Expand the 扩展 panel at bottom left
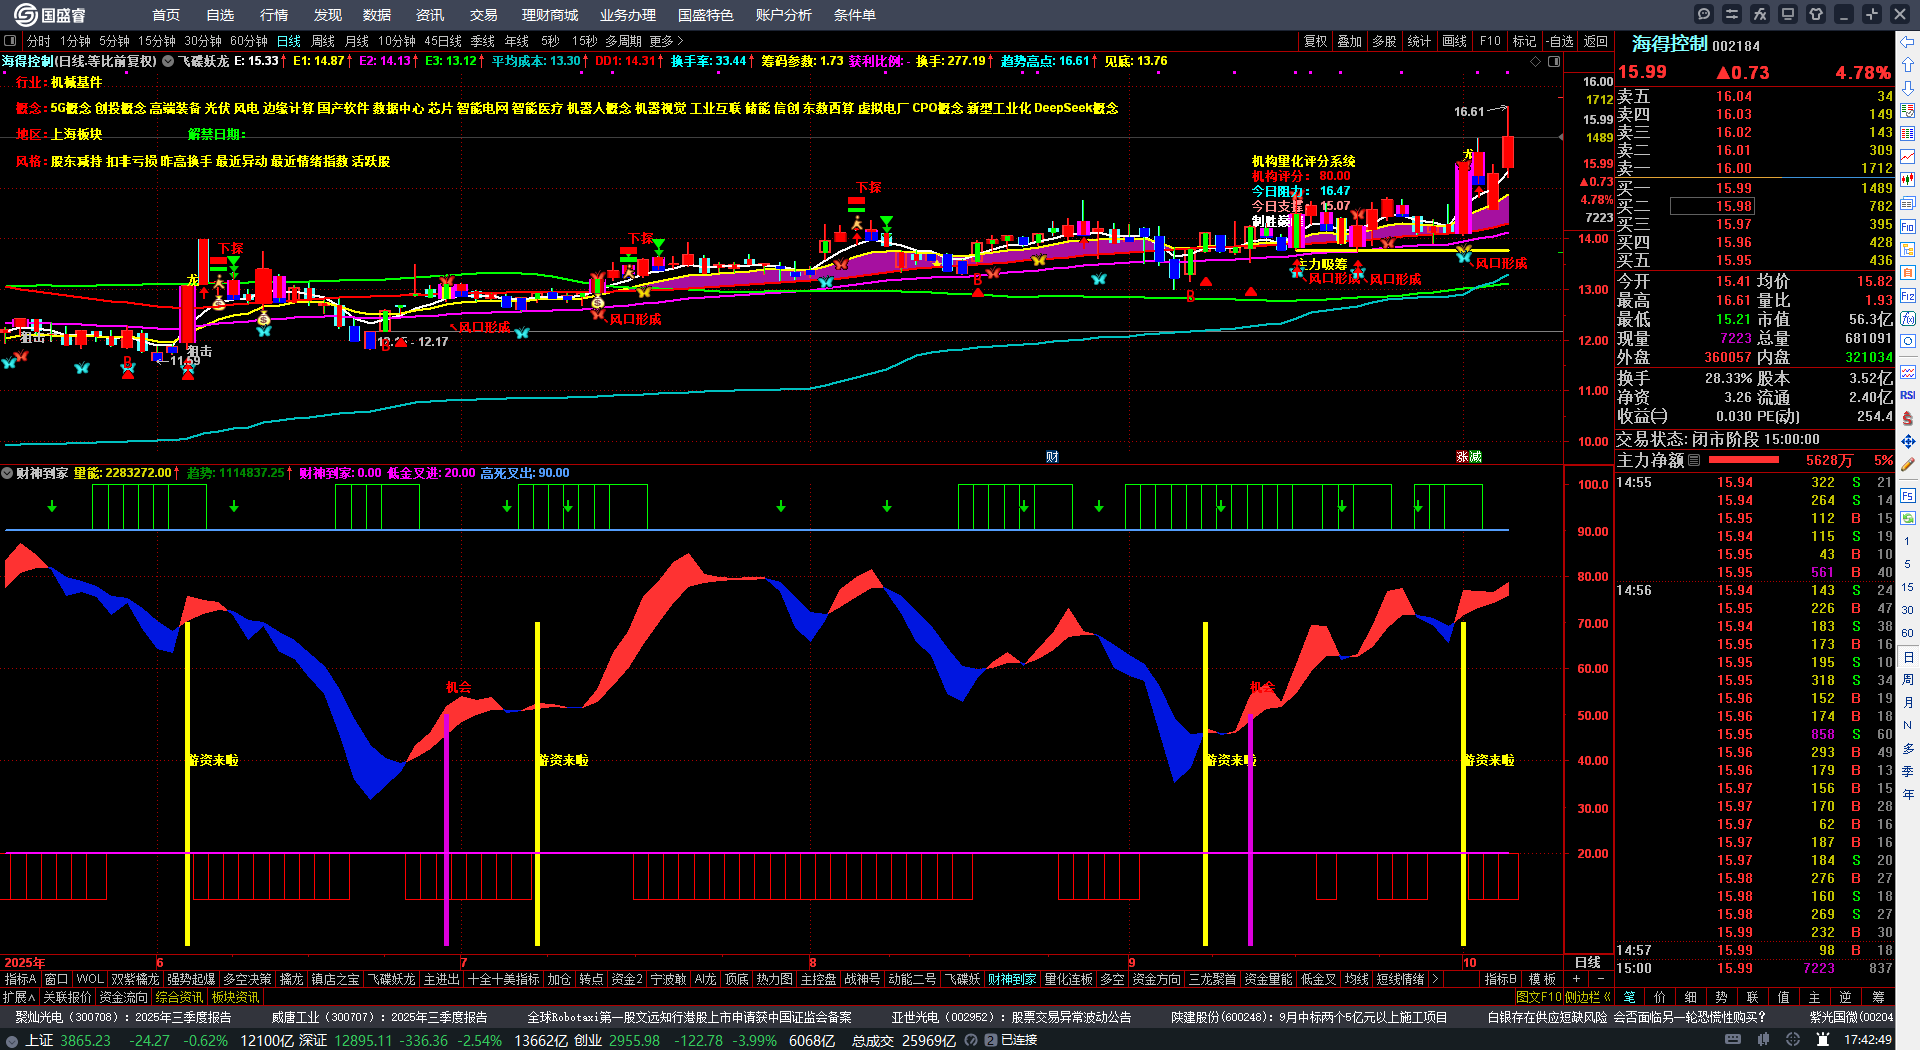This screenshot has width=1920, height=1050. click(19, 997)
